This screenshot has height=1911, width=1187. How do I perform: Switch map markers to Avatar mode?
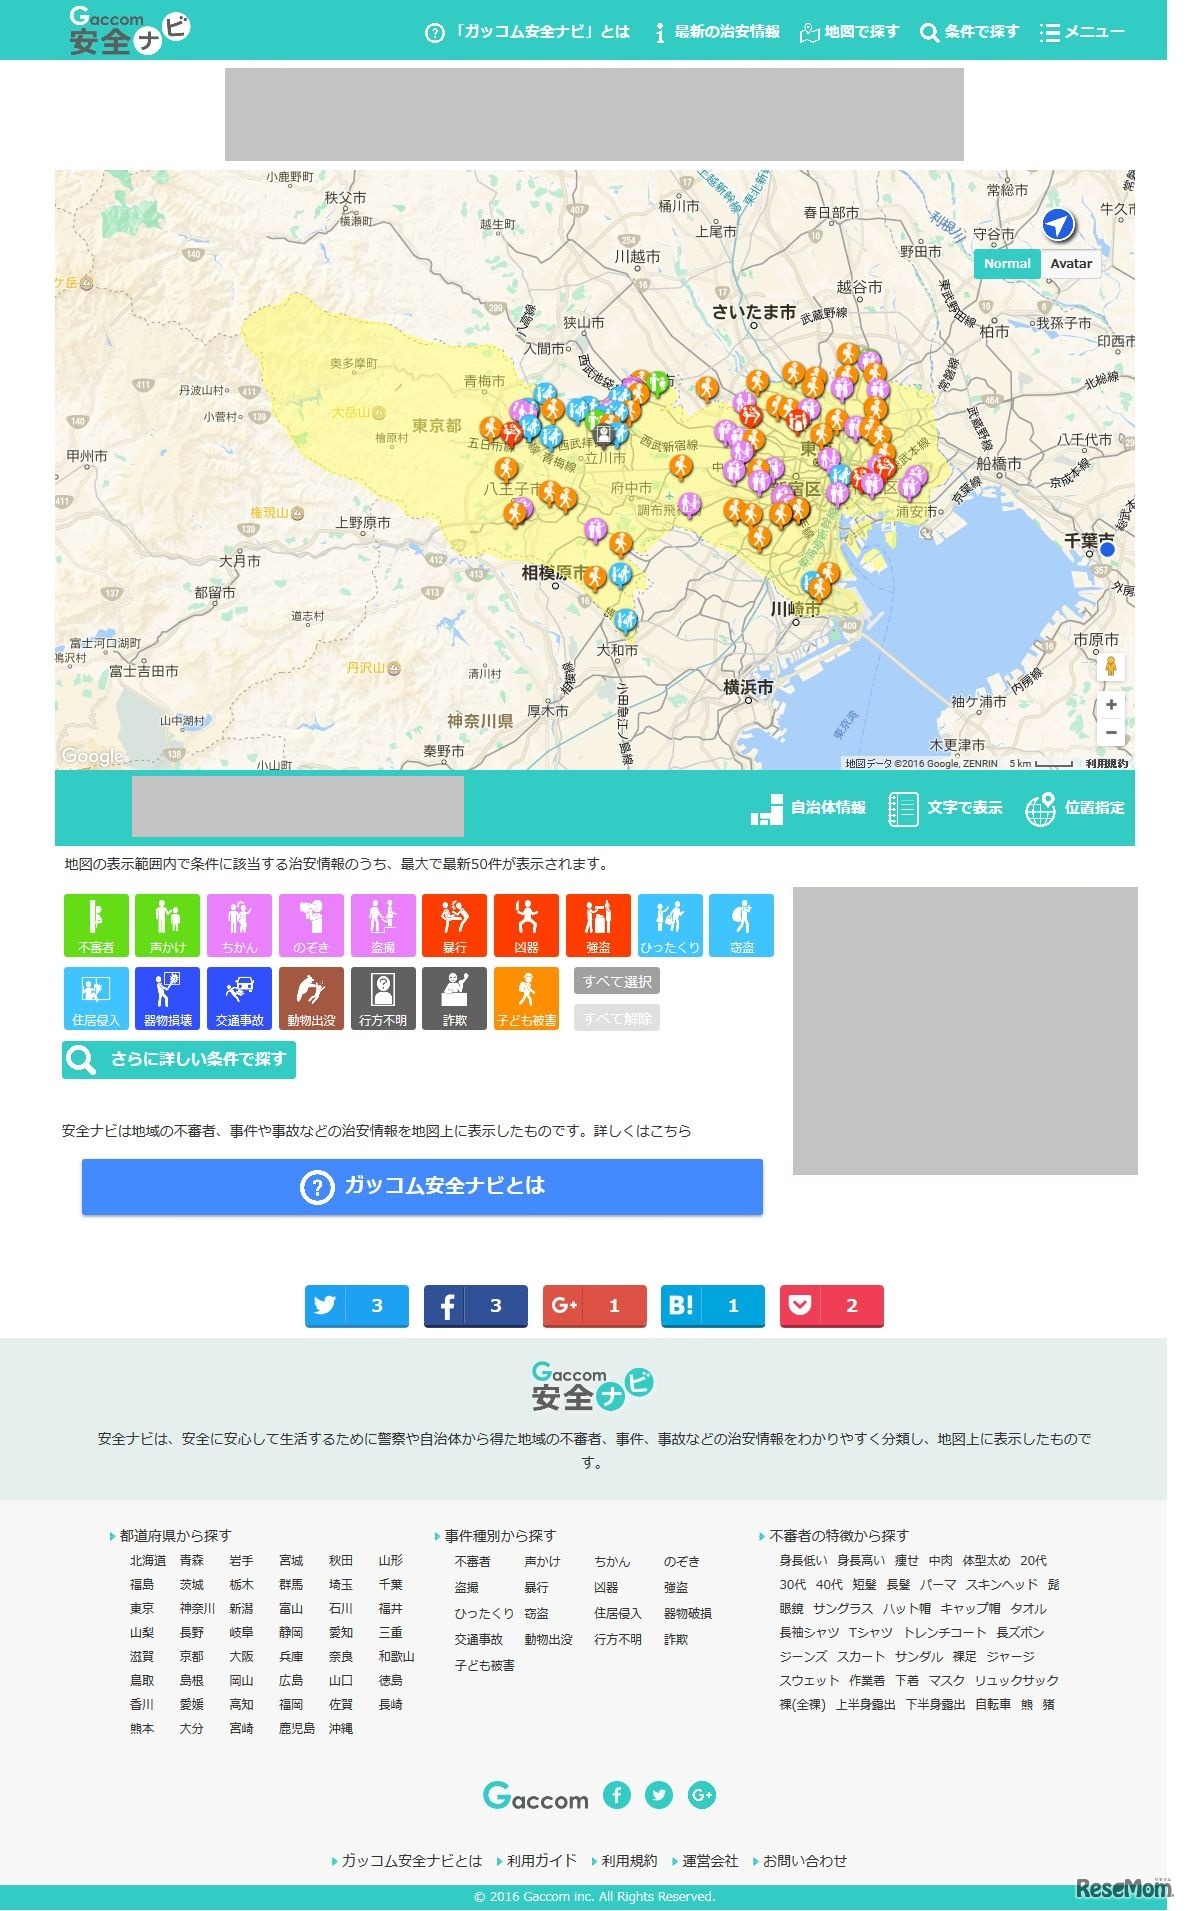(1071, 264)
